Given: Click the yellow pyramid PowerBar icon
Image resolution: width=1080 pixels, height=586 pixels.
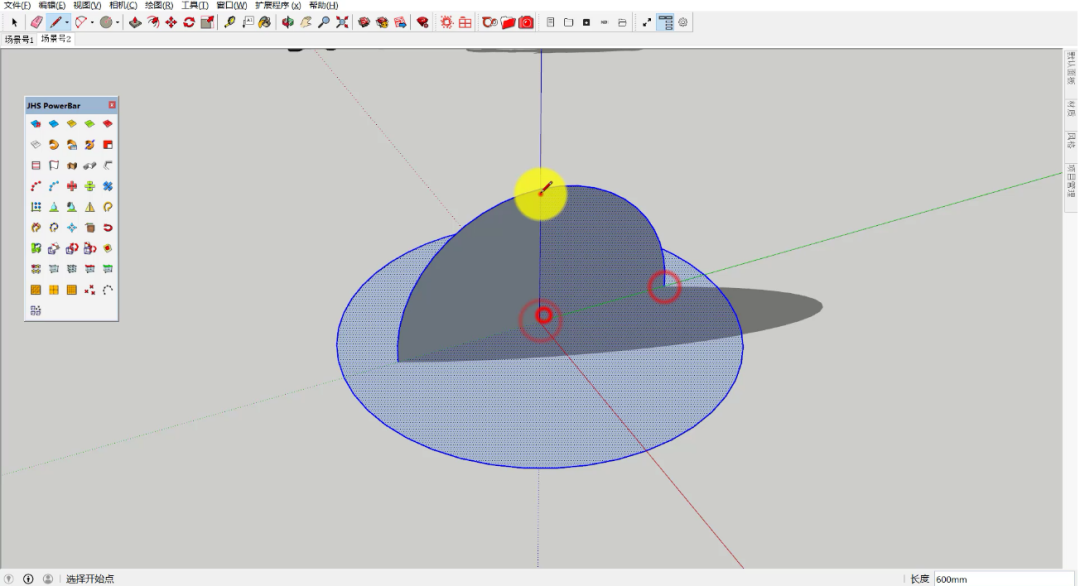Looking at the screenshot, I should pyautogui.click(x=90, y=207).
